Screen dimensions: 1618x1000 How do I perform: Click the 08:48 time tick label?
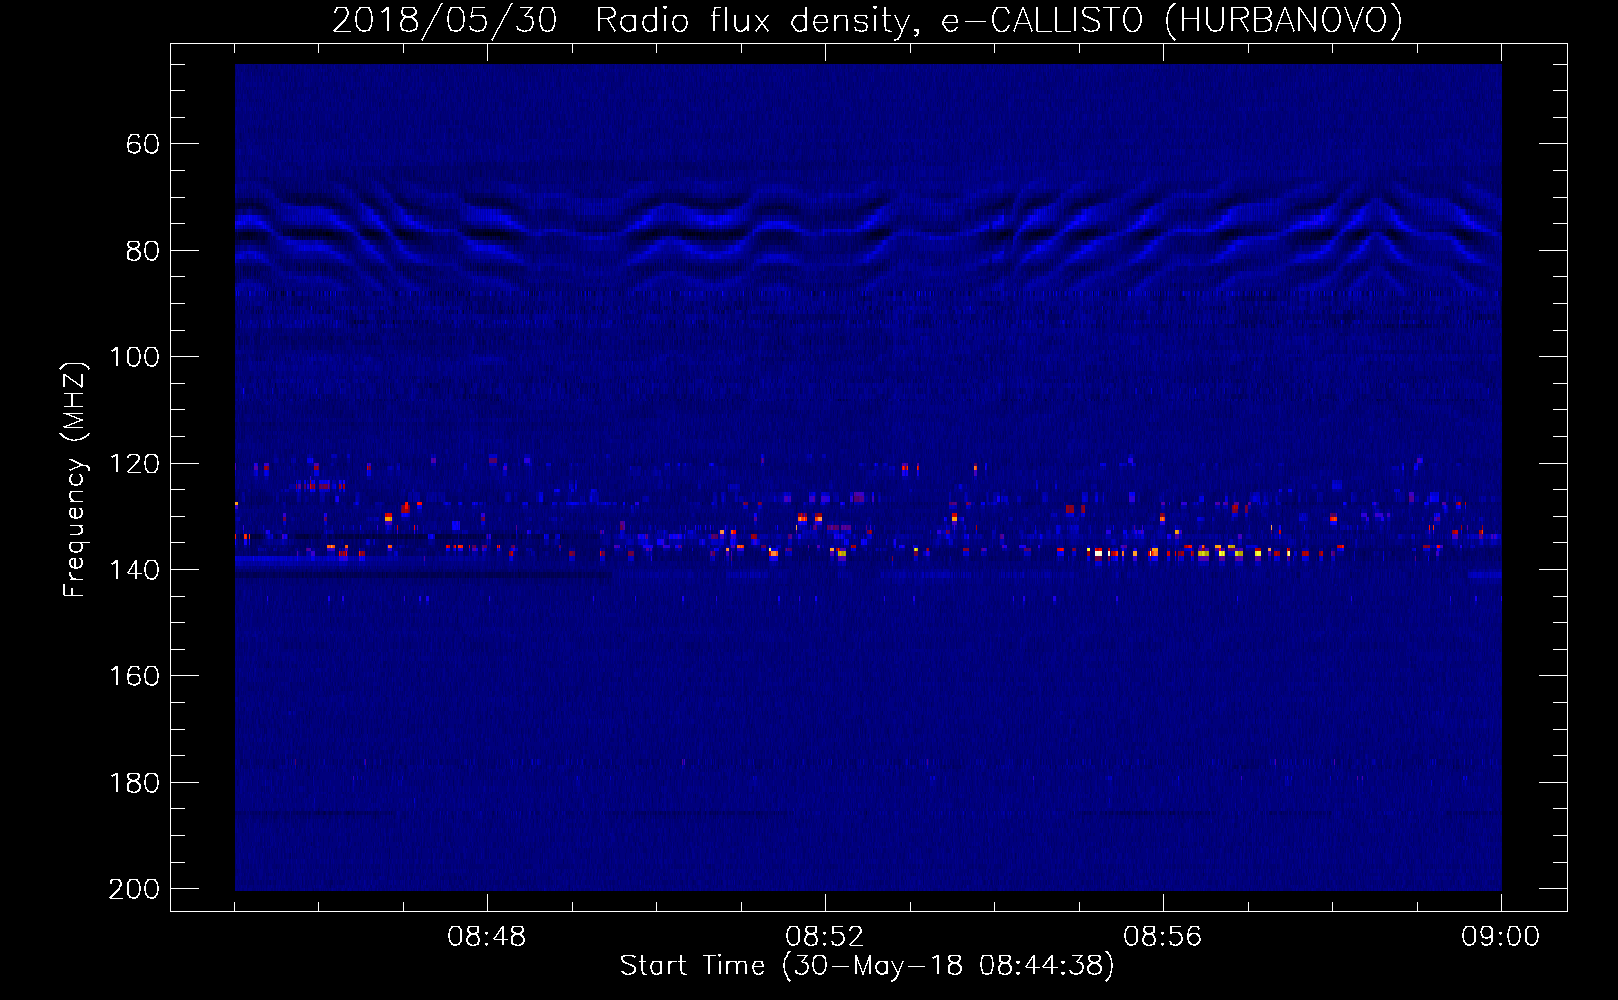point(487,937)
